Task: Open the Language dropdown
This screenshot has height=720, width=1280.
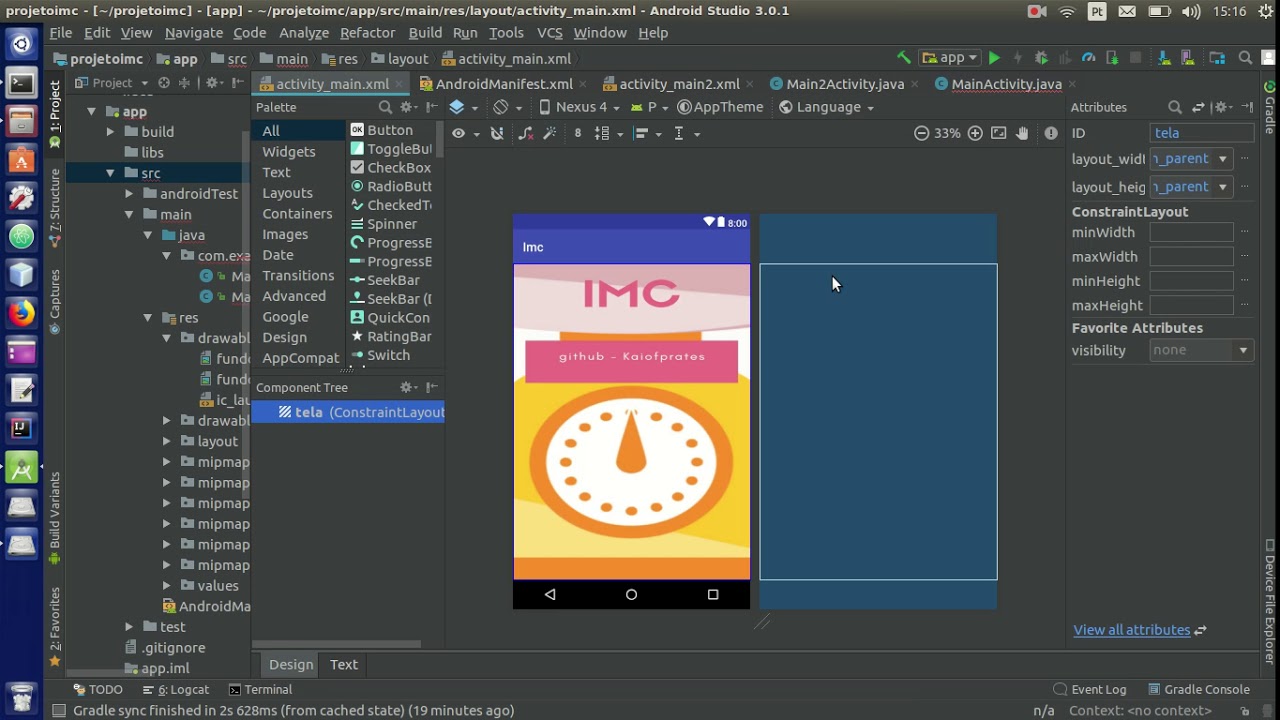Action: pos(827,107)
